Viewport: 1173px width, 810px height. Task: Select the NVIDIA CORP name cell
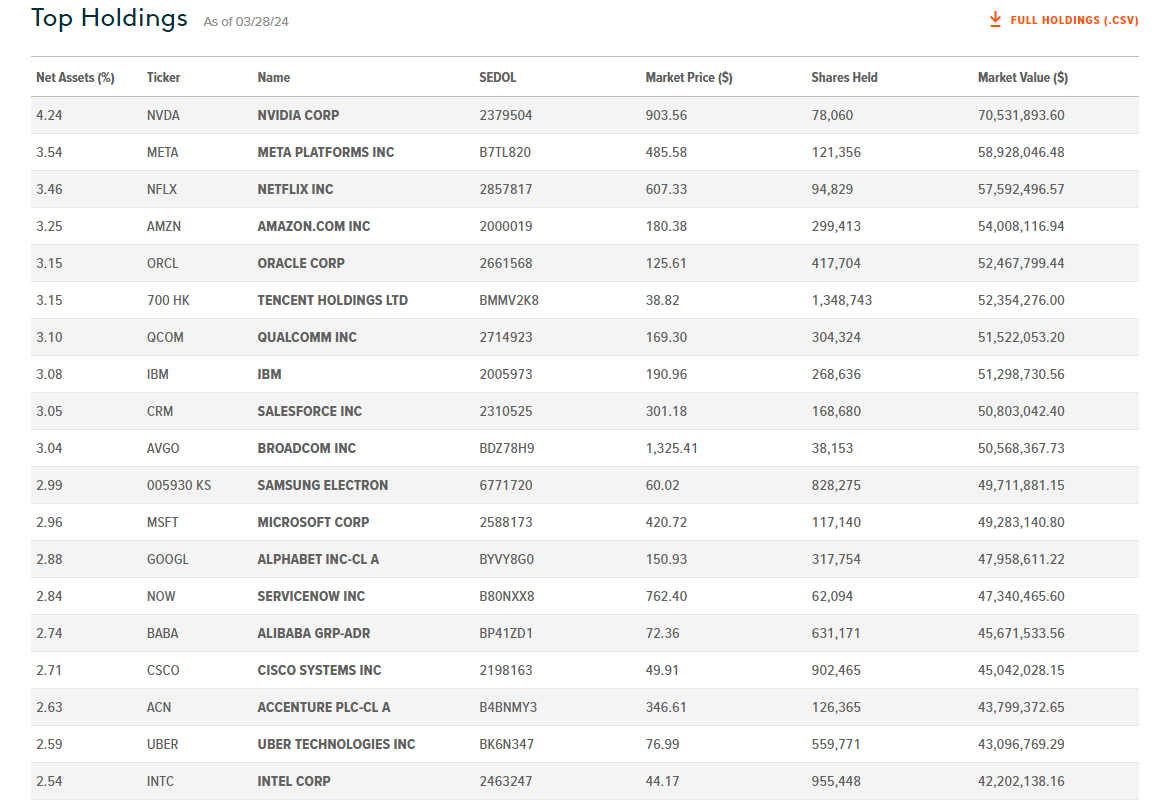(298, 115)
